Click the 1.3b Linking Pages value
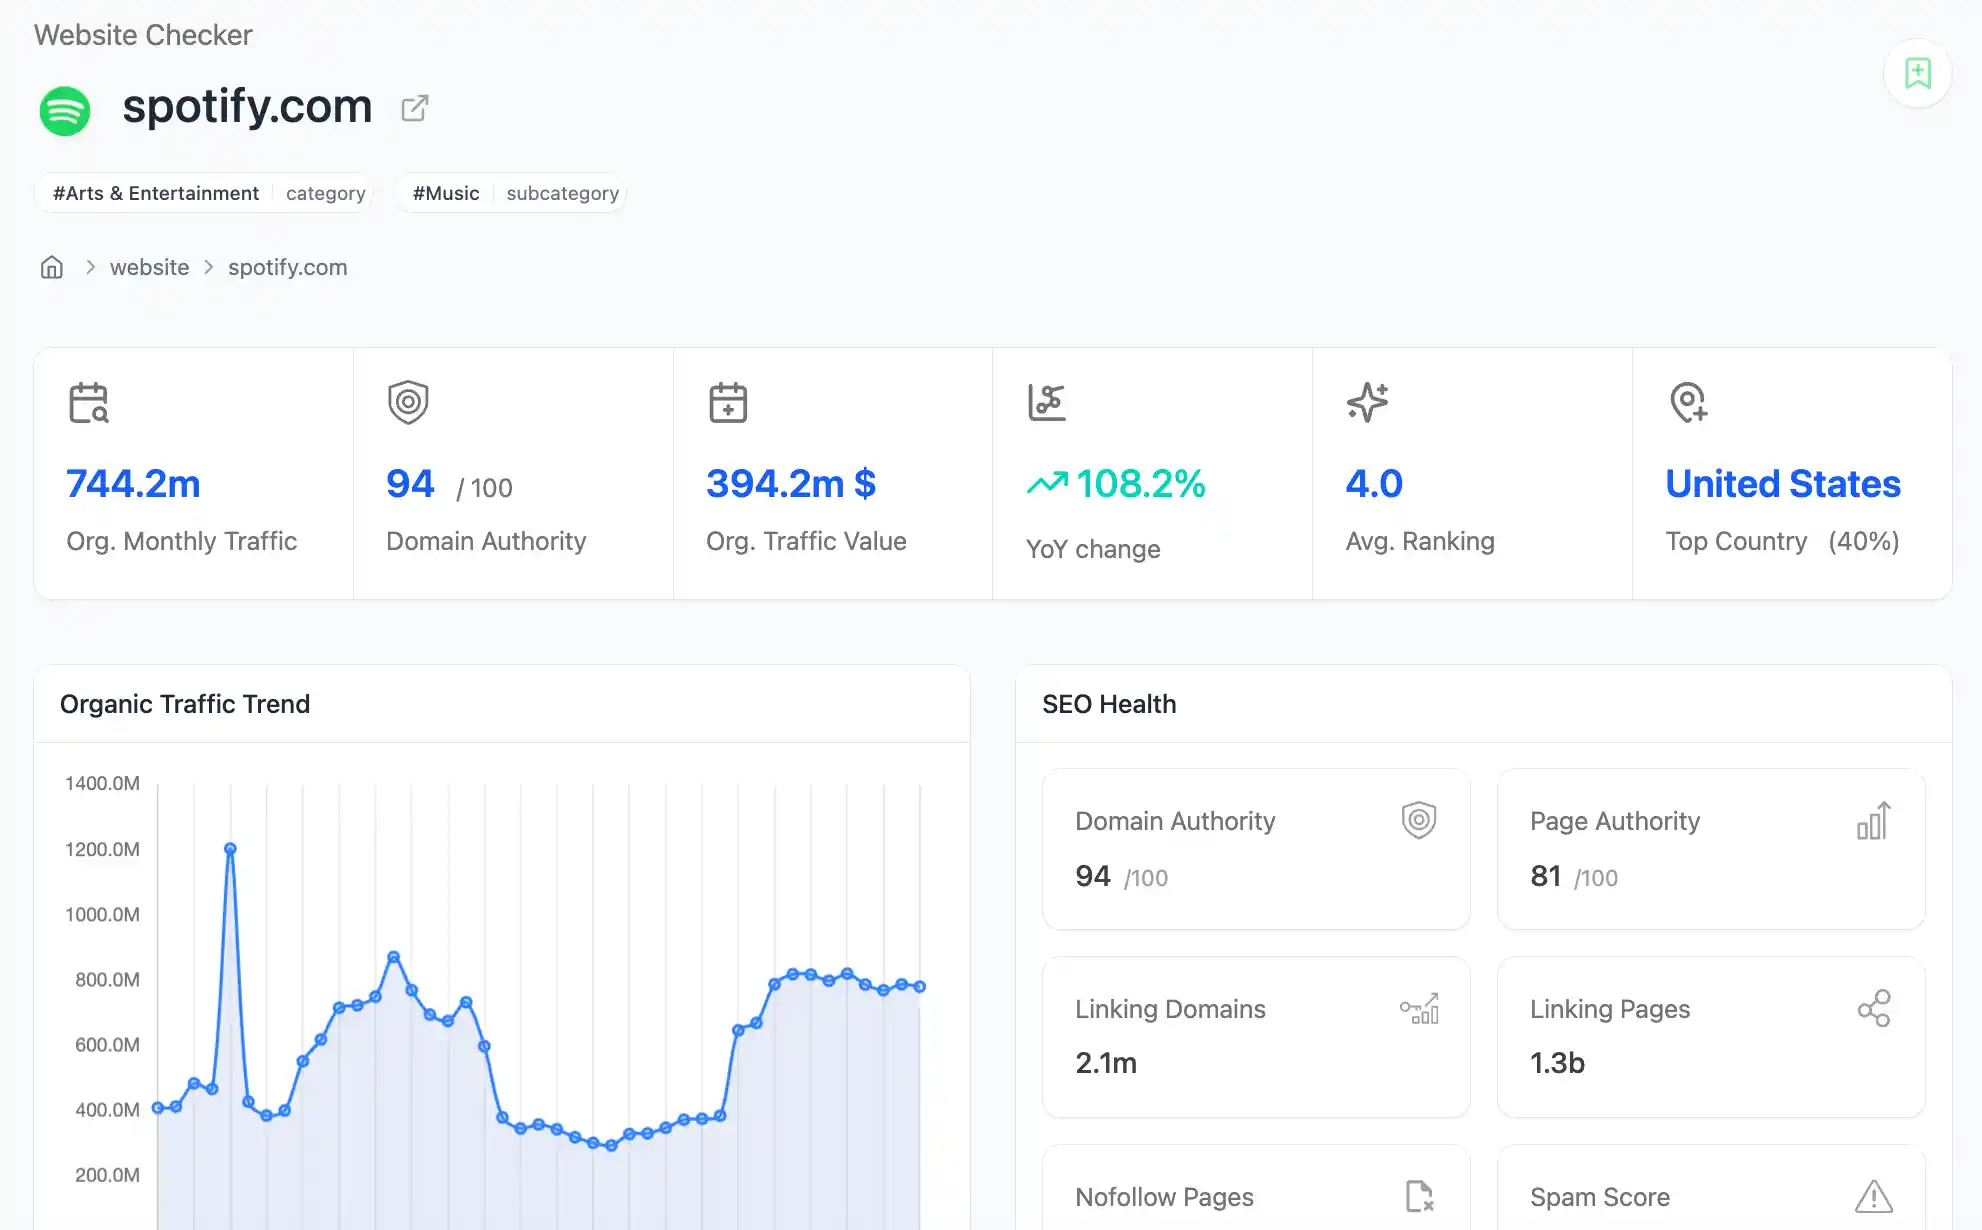This screenshot has height=1230, width=1982. (1557, 1063)
